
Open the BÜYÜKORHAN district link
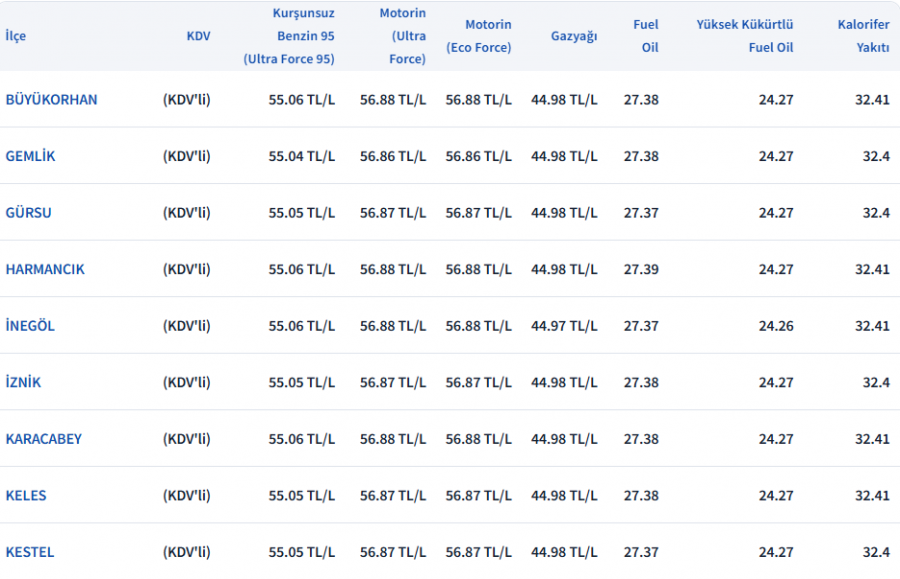(x=52, y=100)
